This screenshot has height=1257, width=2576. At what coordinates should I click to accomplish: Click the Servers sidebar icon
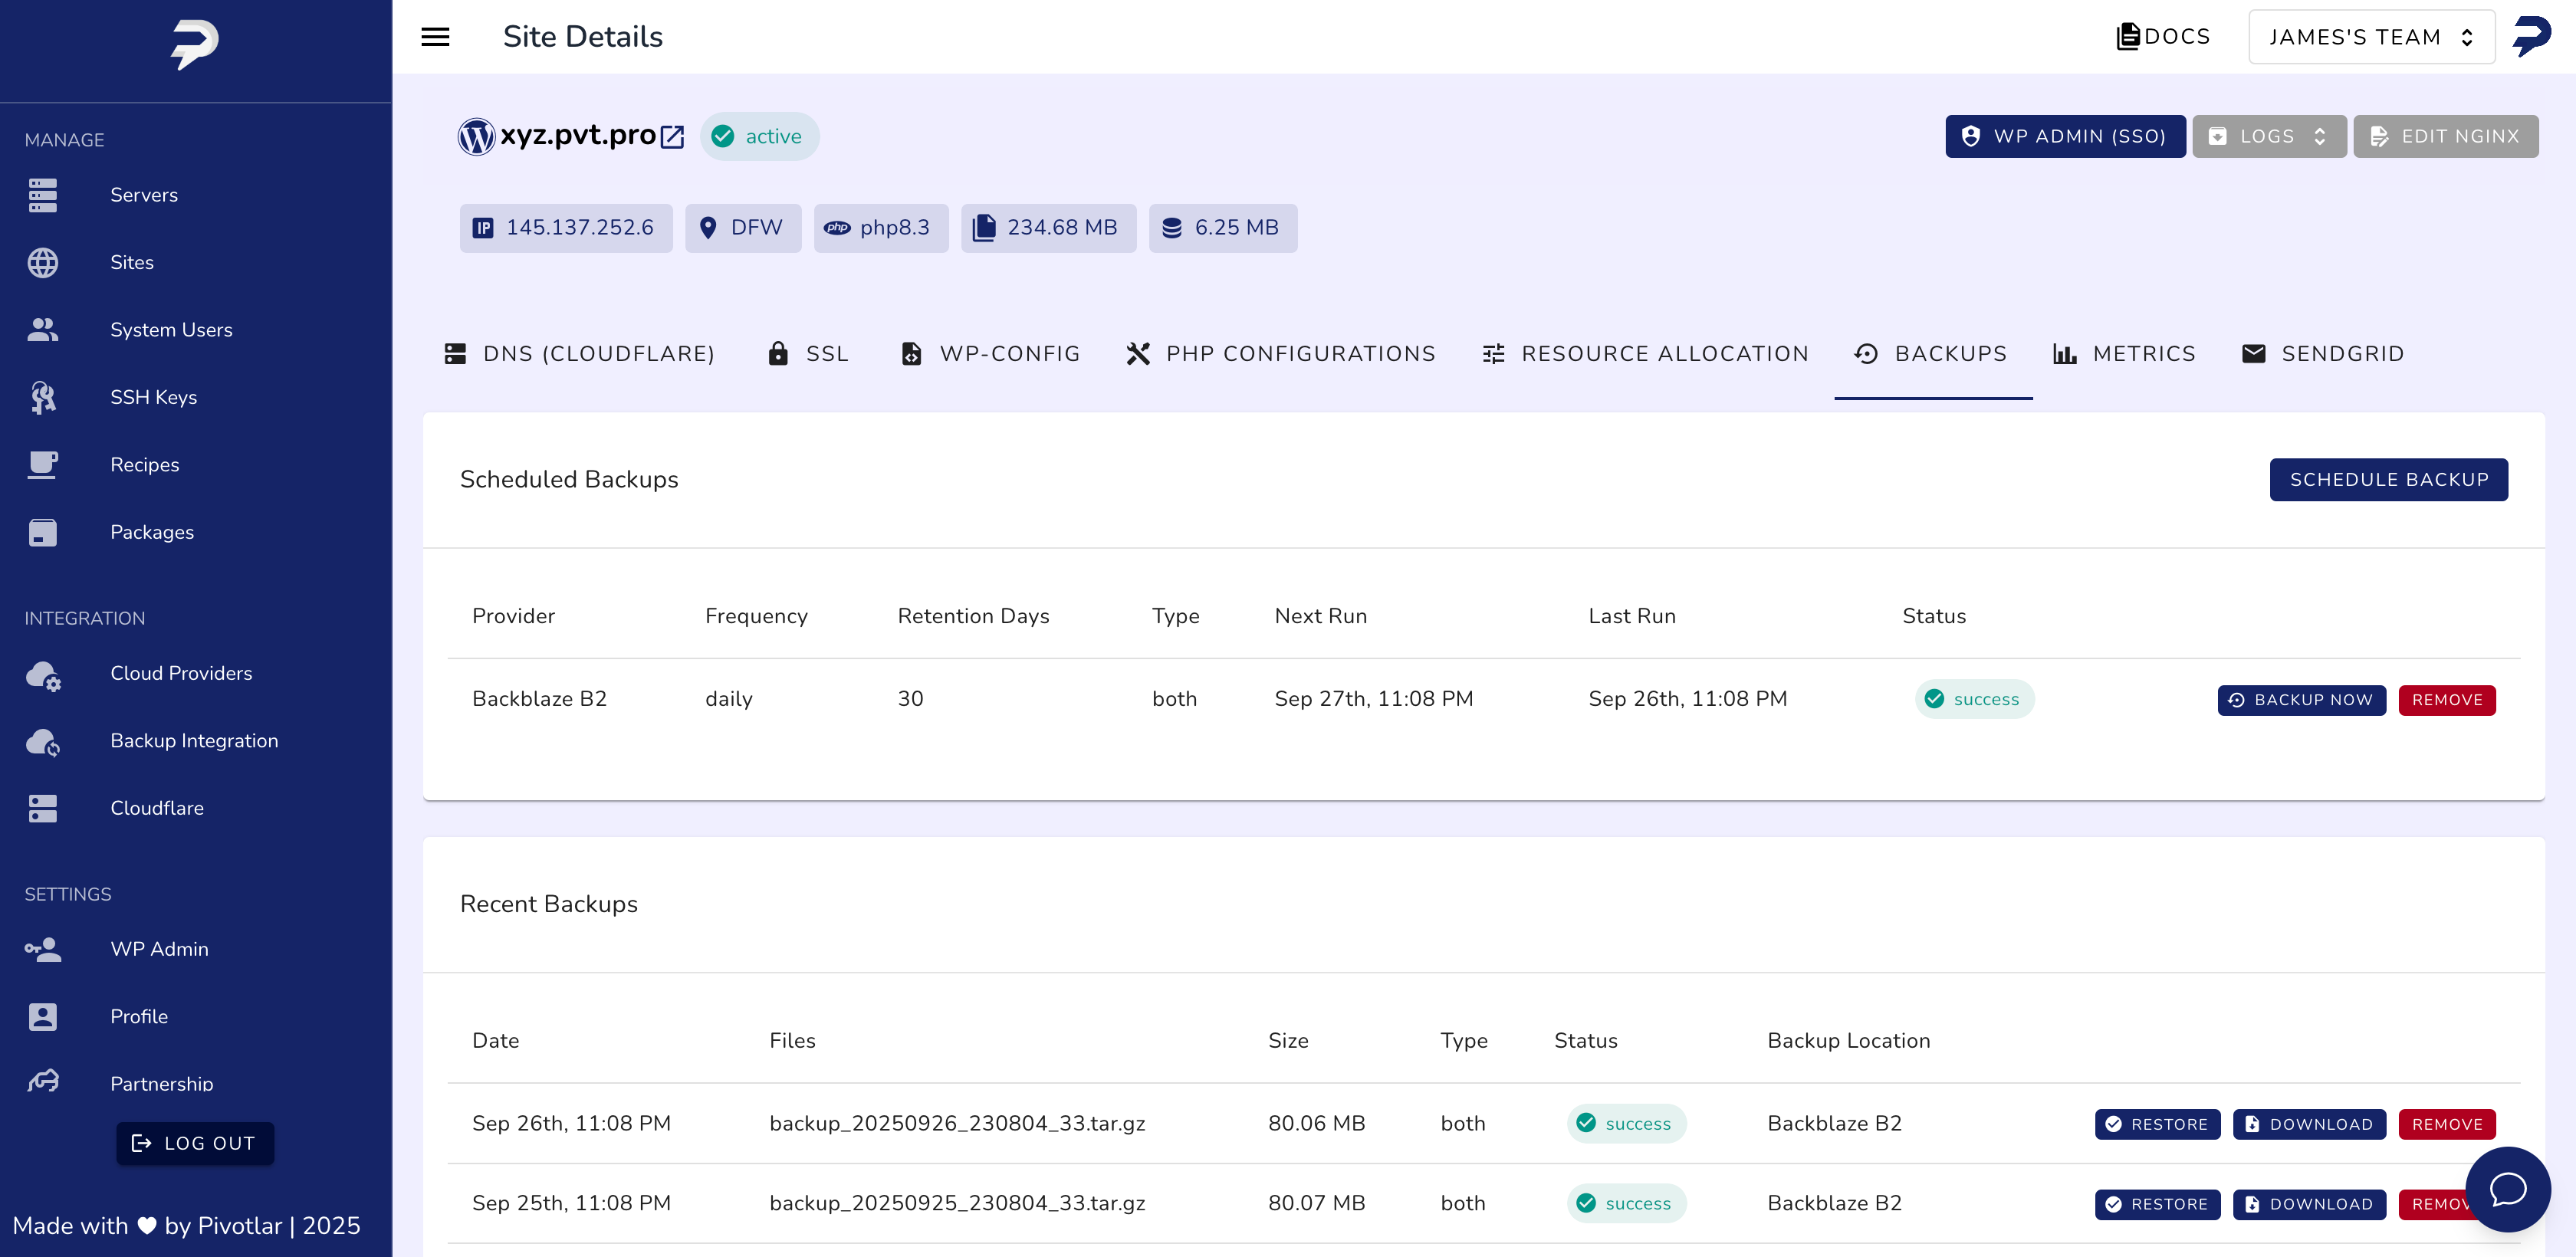[43, 195]
